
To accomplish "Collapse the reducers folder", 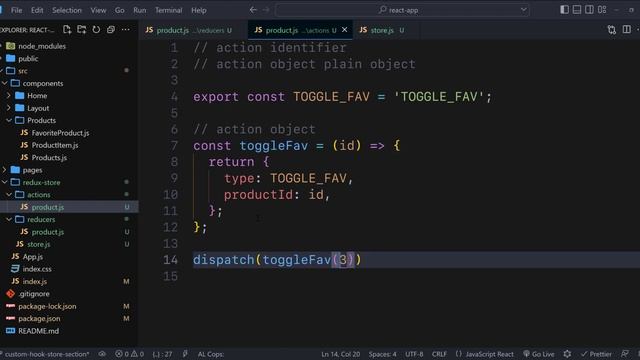I will 41,220.
